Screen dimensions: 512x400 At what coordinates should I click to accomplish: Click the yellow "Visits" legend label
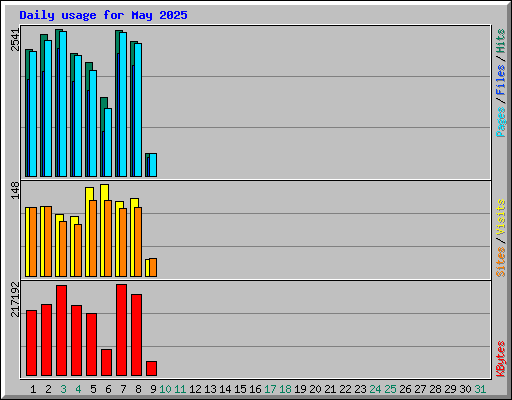[x=501, y=218]
